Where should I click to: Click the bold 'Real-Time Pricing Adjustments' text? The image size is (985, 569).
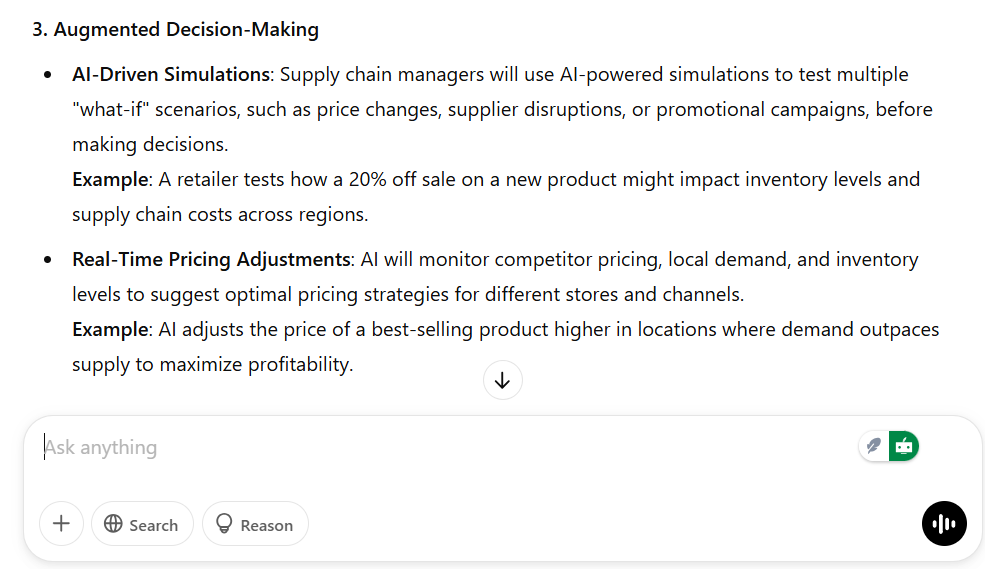pos(211,259)
